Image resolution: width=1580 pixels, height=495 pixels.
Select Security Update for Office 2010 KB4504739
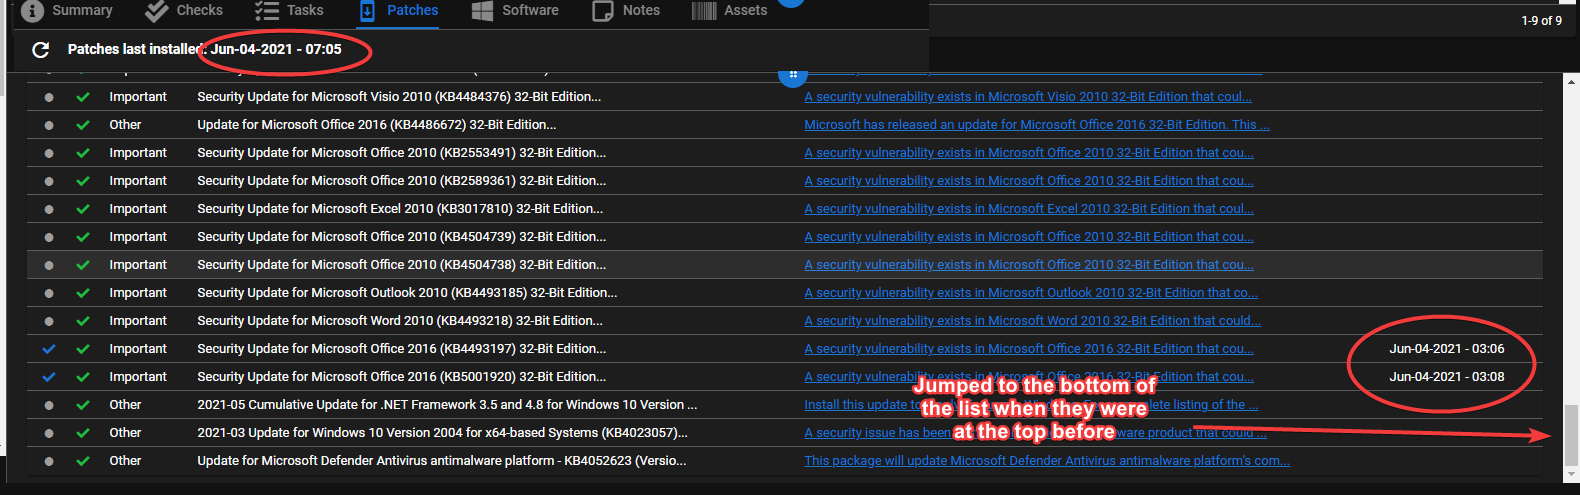402,237
